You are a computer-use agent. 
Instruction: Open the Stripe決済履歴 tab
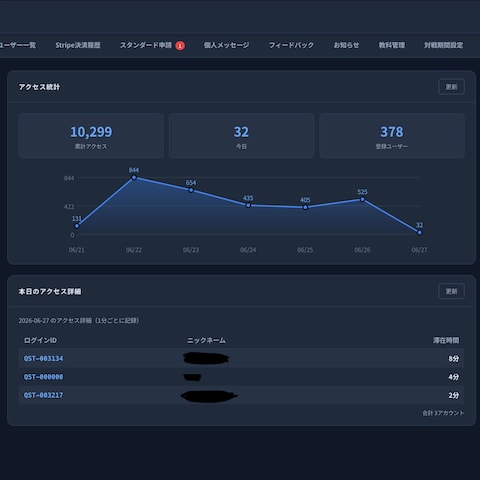78,45
